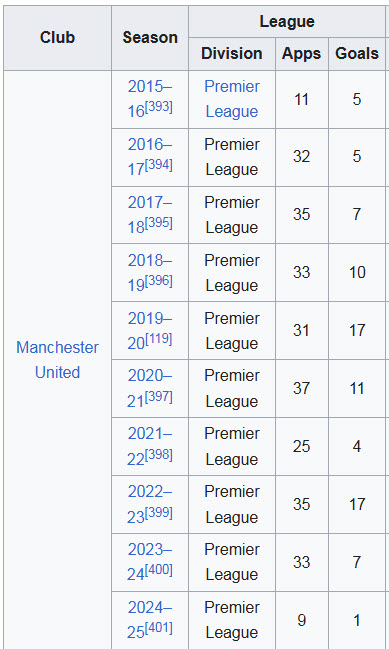Open the Manchester United club link

pyautogui.click(x=58, y=360)
